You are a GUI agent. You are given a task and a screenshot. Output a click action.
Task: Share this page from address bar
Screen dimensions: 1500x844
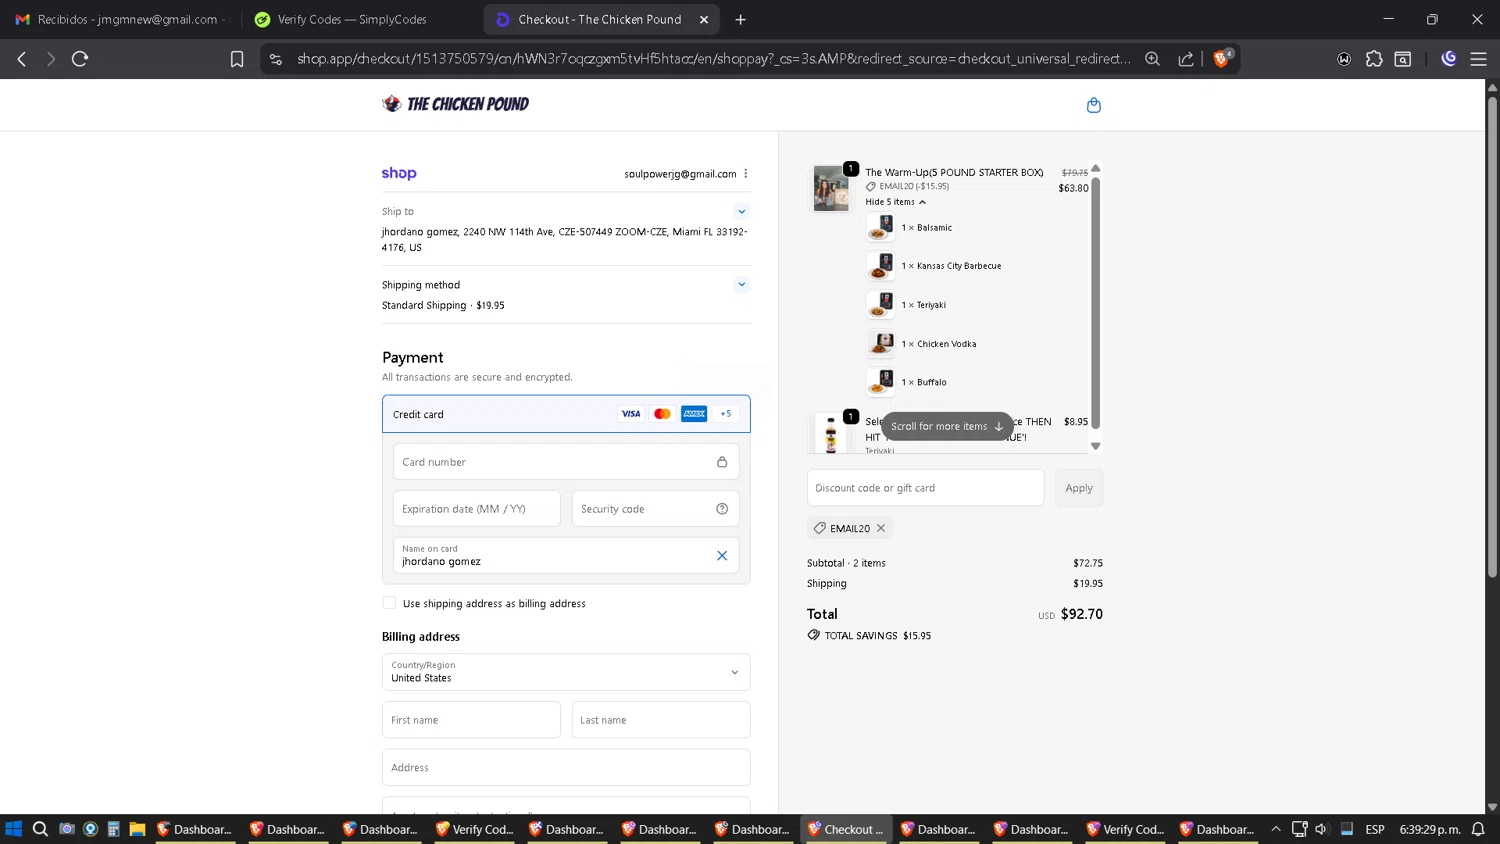click(x=1186, y=59)
